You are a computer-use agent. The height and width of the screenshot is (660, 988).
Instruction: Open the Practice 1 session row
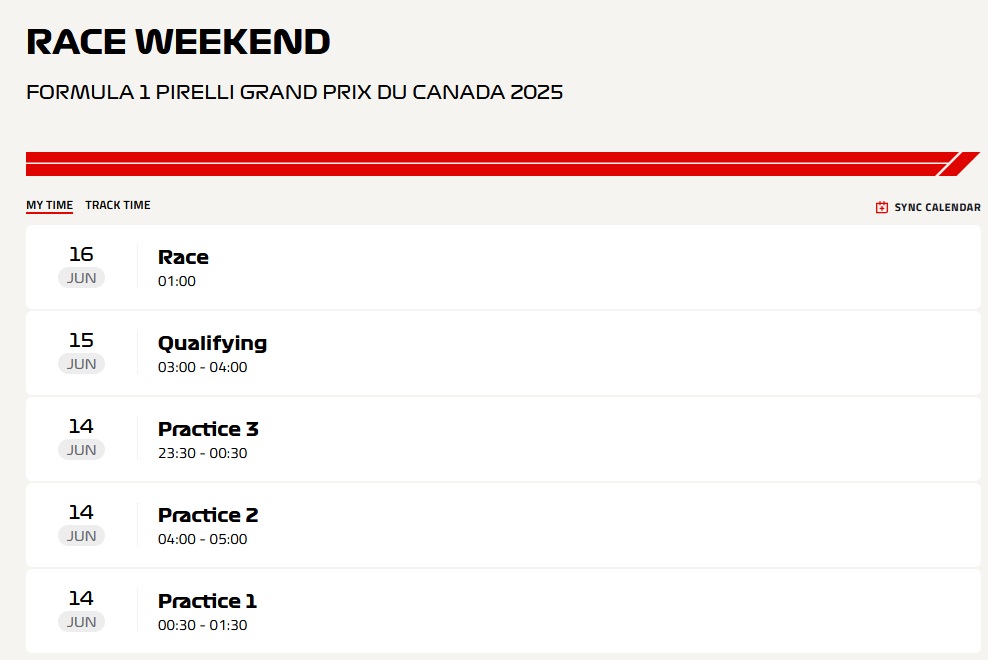(x=503, y=611)
